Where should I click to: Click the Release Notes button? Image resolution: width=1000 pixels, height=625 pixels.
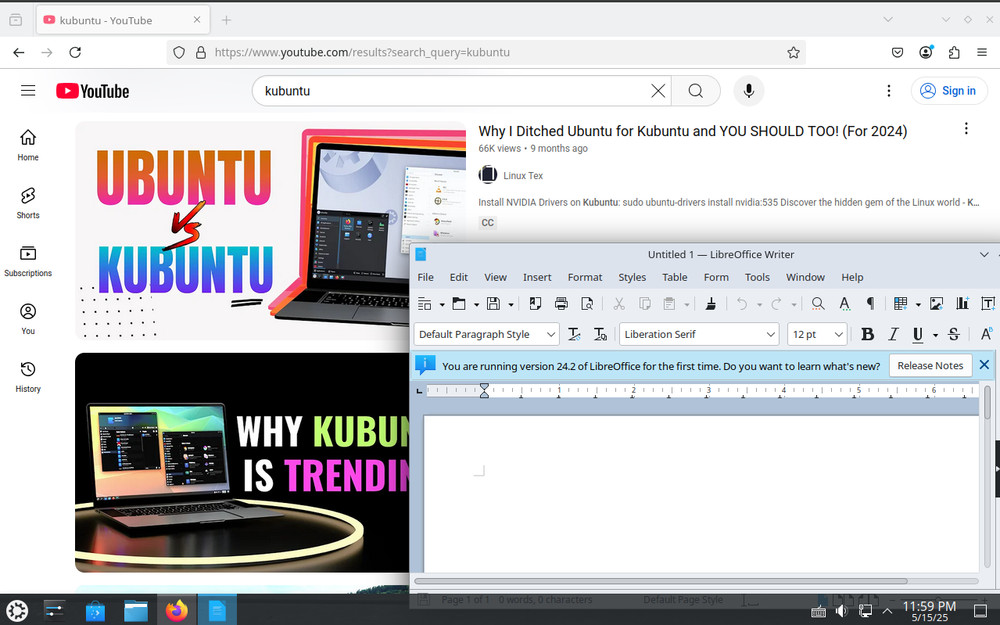(930, 365)
